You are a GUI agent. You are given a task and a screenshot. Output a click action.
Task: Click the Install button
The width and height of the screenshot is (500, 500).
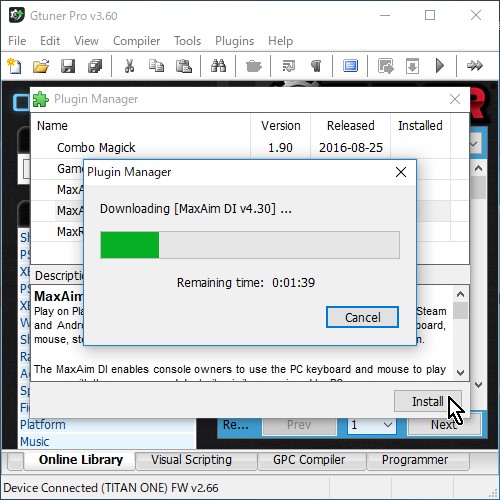pyautogui.click(x=428, y=401)
